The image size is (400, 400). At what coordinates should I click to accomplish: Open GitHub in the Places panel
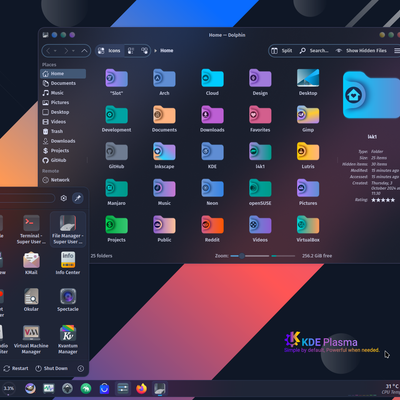63,161
